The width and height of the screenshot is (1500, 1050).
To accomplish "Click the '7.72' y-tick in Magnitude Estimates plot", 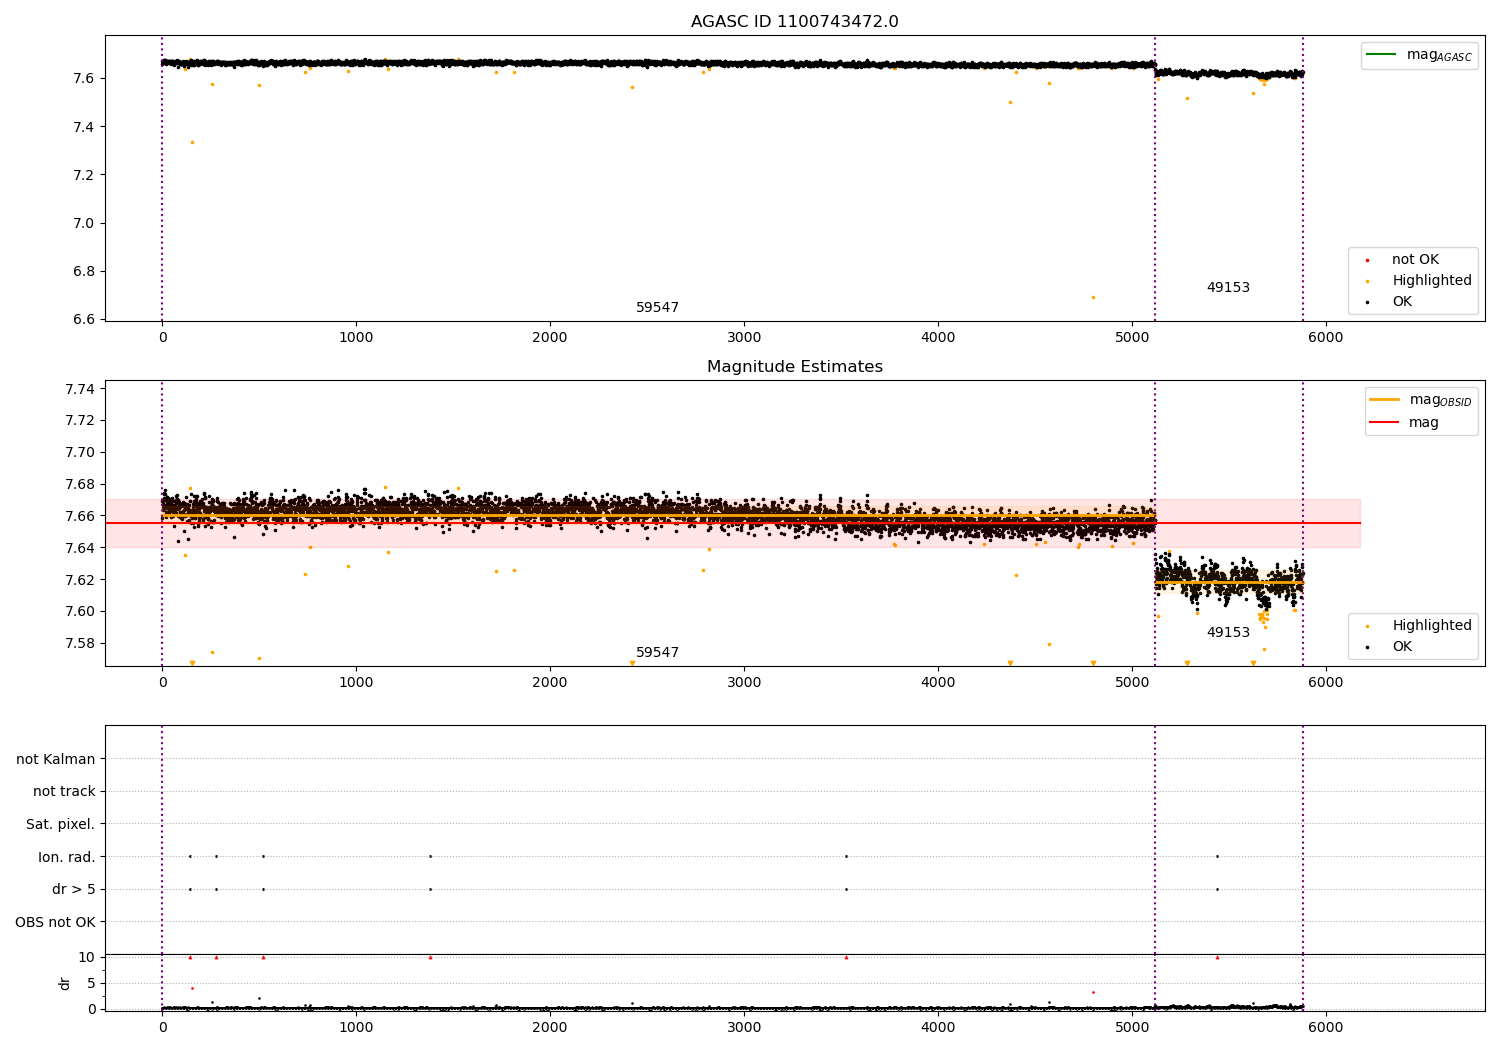I will click(x=80, y=420).
